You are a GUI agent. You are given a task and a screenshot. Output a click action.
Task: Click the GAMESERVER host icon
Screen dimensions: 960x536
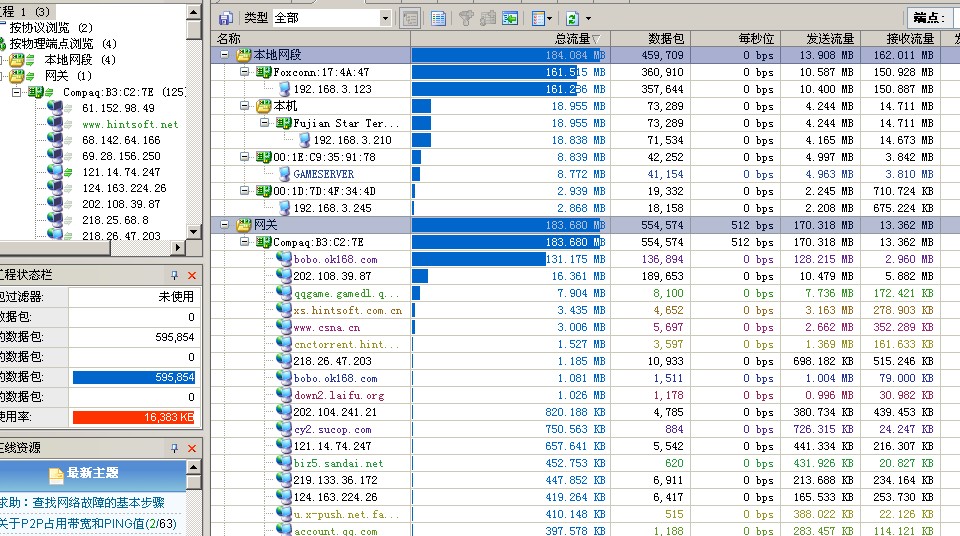pyautogui.click(x=283, y=174)
